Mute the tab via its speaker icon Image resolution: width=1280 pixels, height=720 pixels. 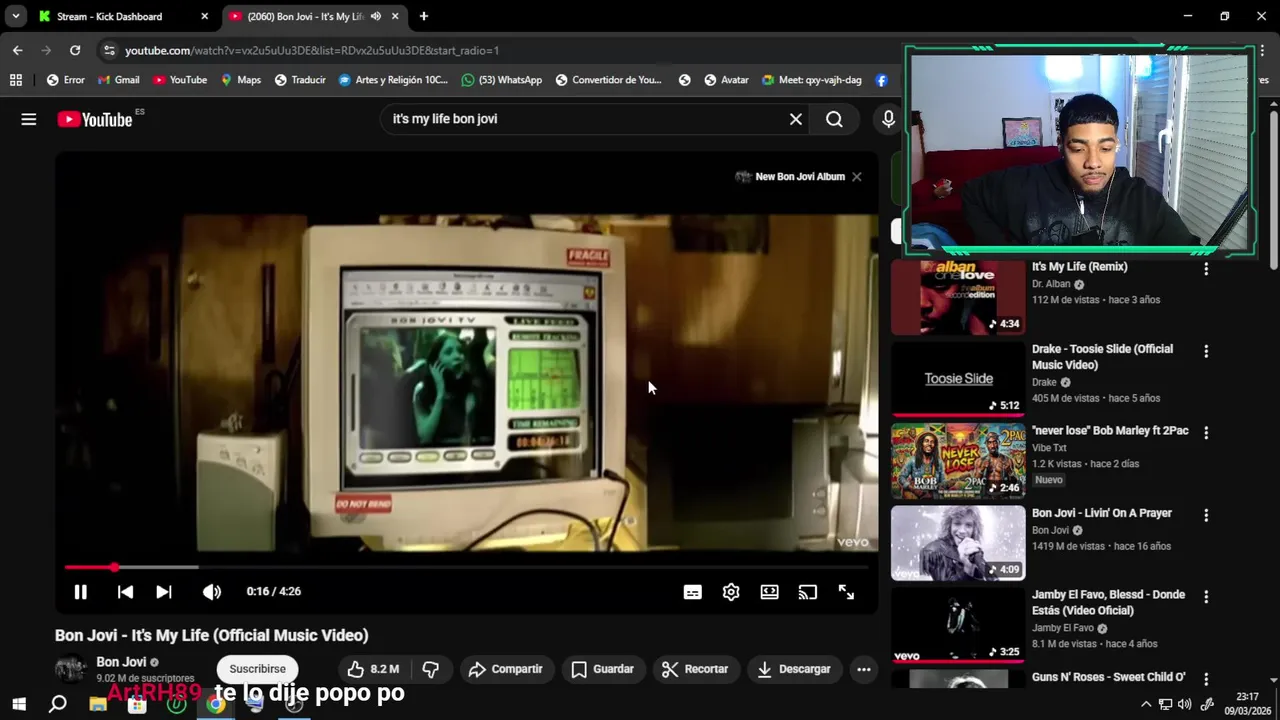376,16
